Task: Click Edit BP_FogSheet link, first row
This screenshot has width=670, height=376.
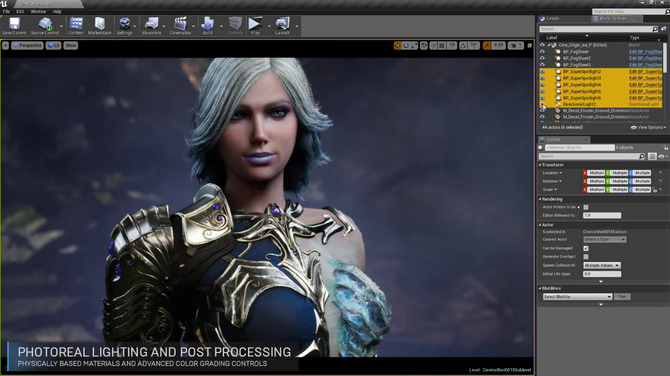Action: 645,52
